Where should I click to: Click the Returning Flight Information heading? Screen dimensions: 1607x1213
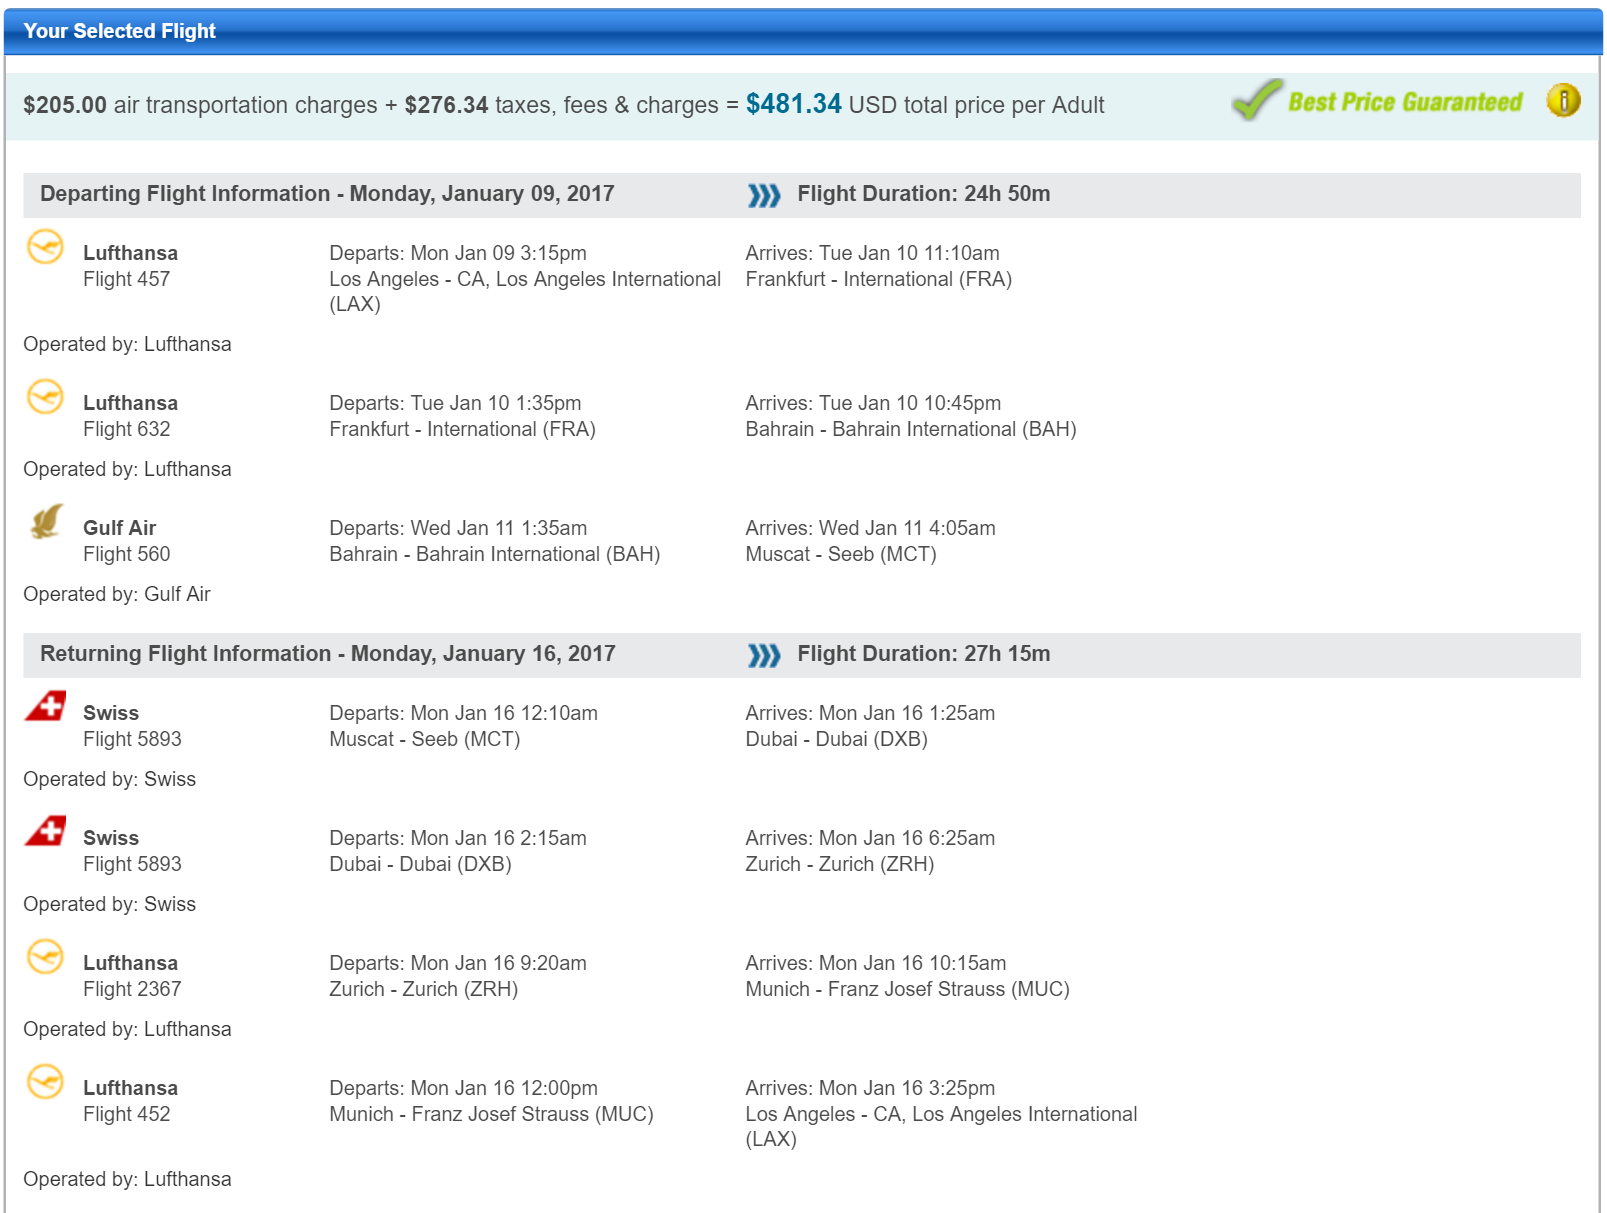(328, 654)
